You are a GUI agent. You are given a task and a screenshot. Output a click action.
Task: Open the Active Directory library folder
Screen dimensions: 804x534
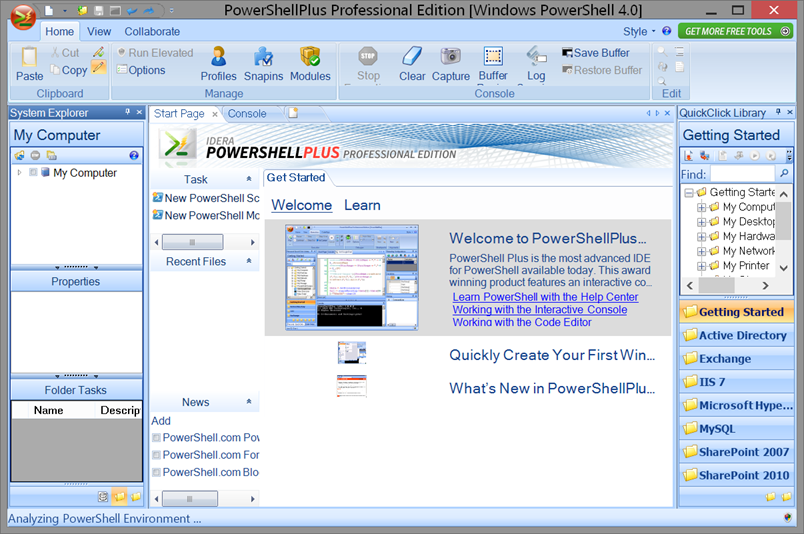pos(736,335)
